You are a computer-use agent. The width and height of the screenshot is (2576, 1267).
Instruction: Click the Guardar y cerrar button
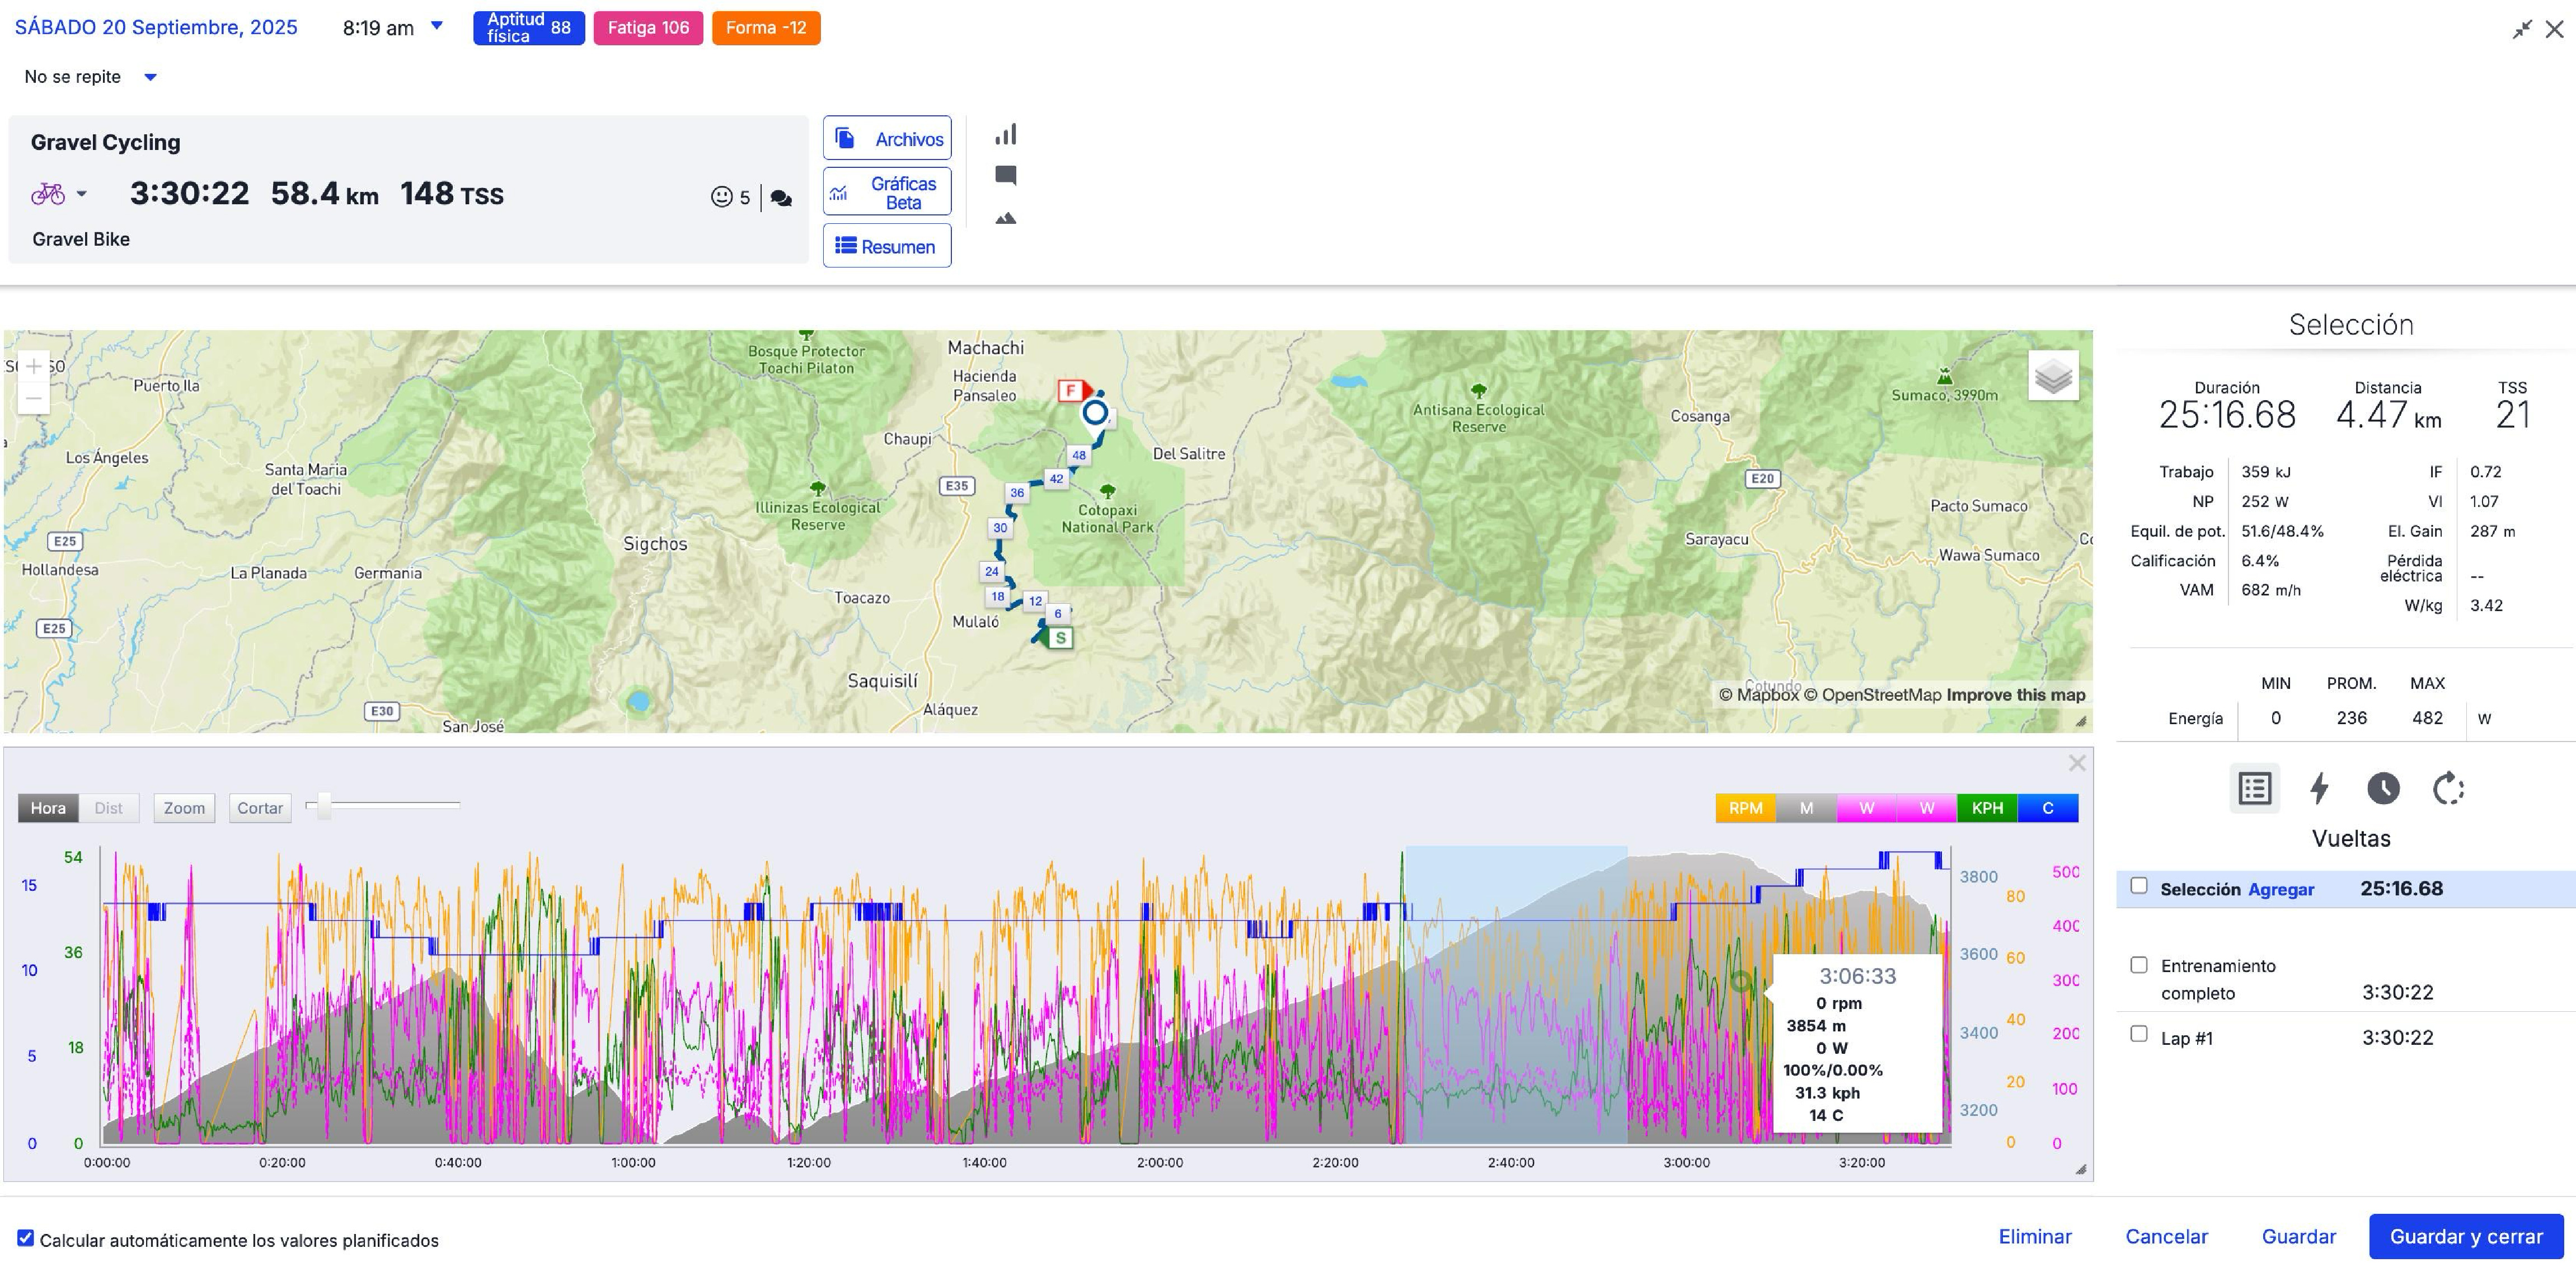click(x=2465, y=1237)
